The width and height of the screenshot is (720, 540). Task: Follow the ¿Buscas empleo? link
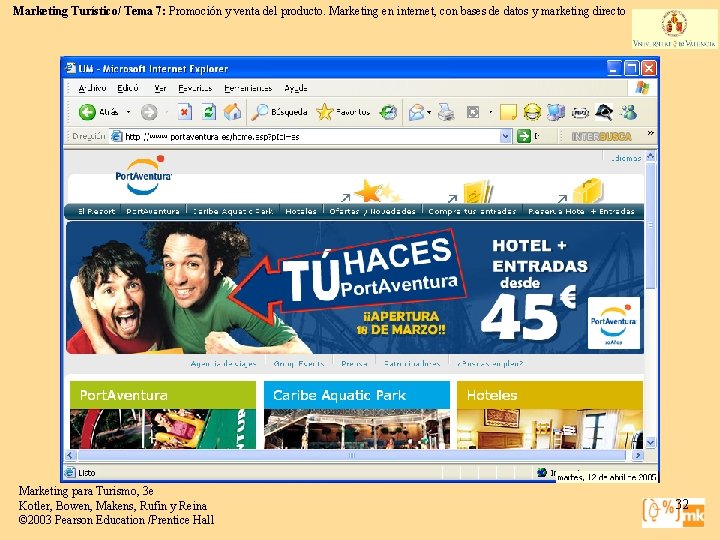[489, 364]
